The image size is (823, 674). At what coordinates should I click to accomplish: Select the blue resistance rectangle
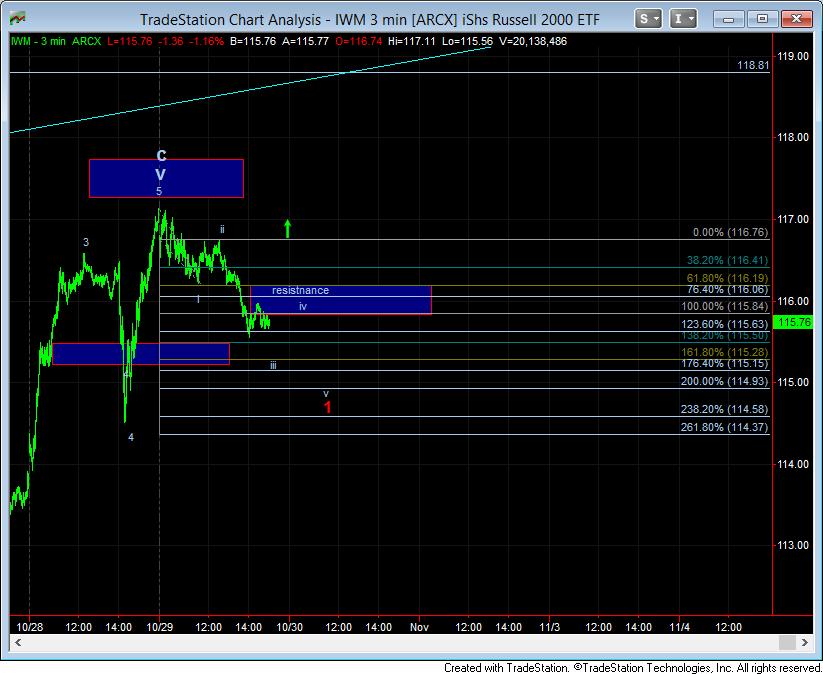coord(341,300)
